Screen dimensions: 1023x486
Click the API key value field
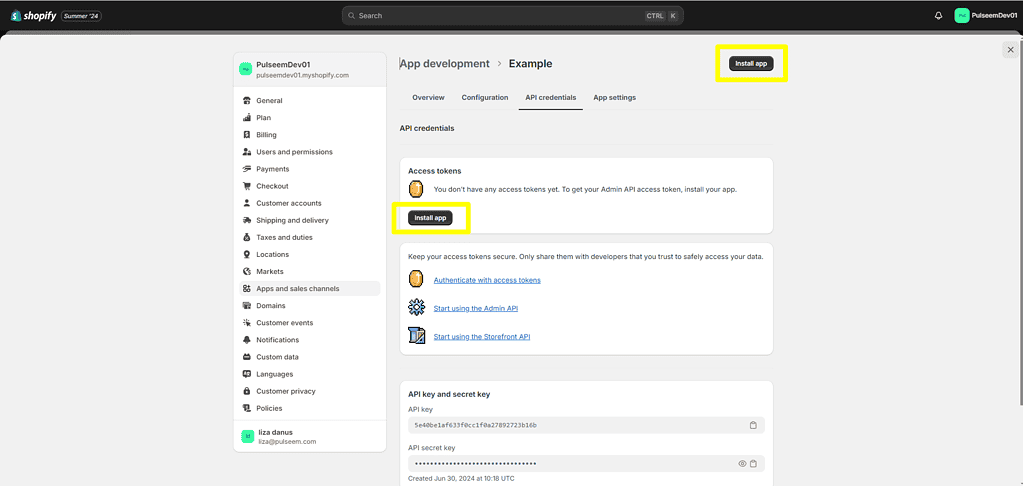pyautogui.click(x=586, y=425)
